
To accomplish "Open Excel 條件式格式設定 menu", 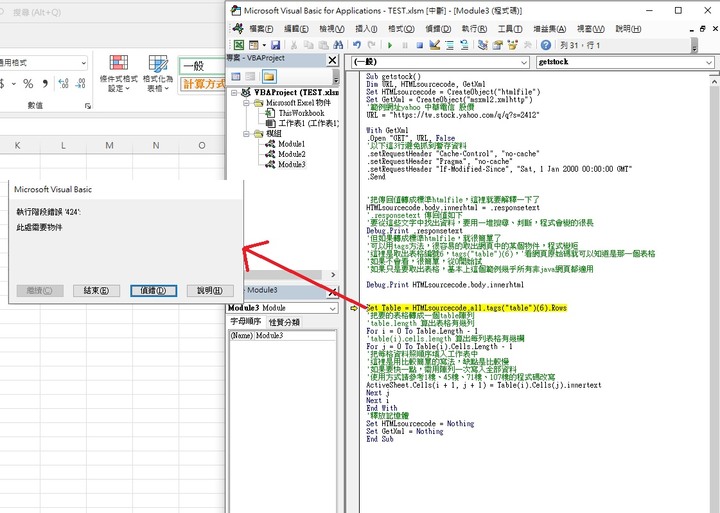I will pos(118,73).
